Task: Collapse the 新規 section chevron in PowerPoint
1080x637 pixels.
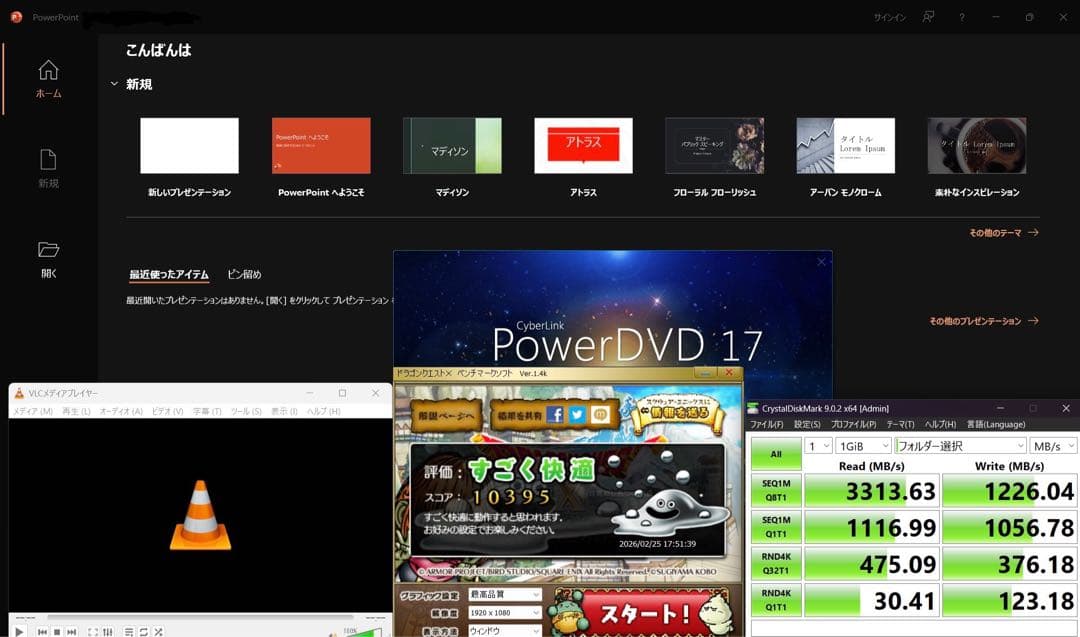Action: [114, 84]
